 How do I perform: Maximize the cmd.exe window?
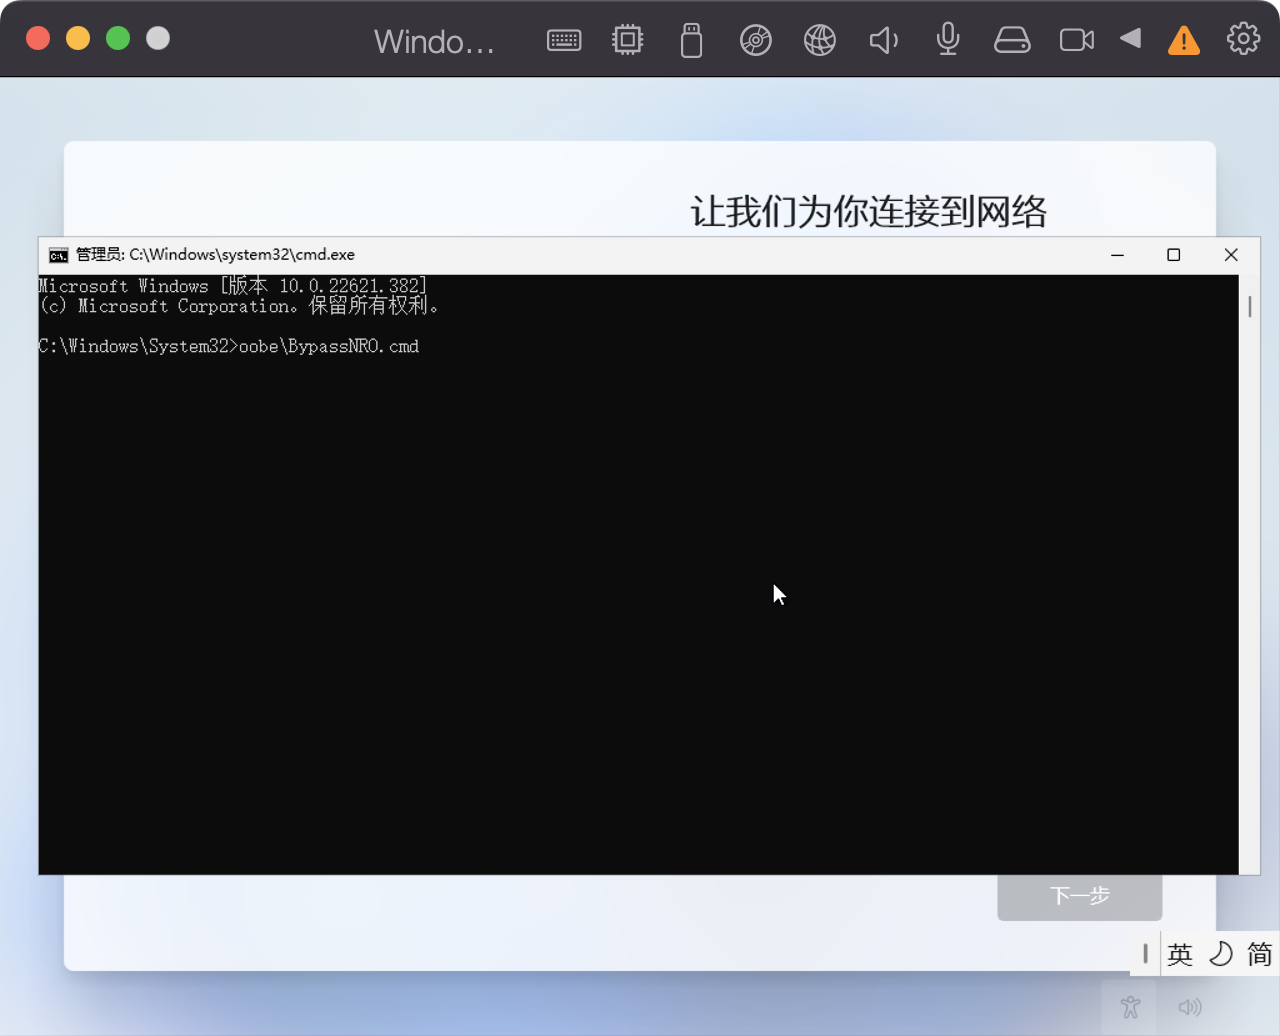coord(1174,255)
